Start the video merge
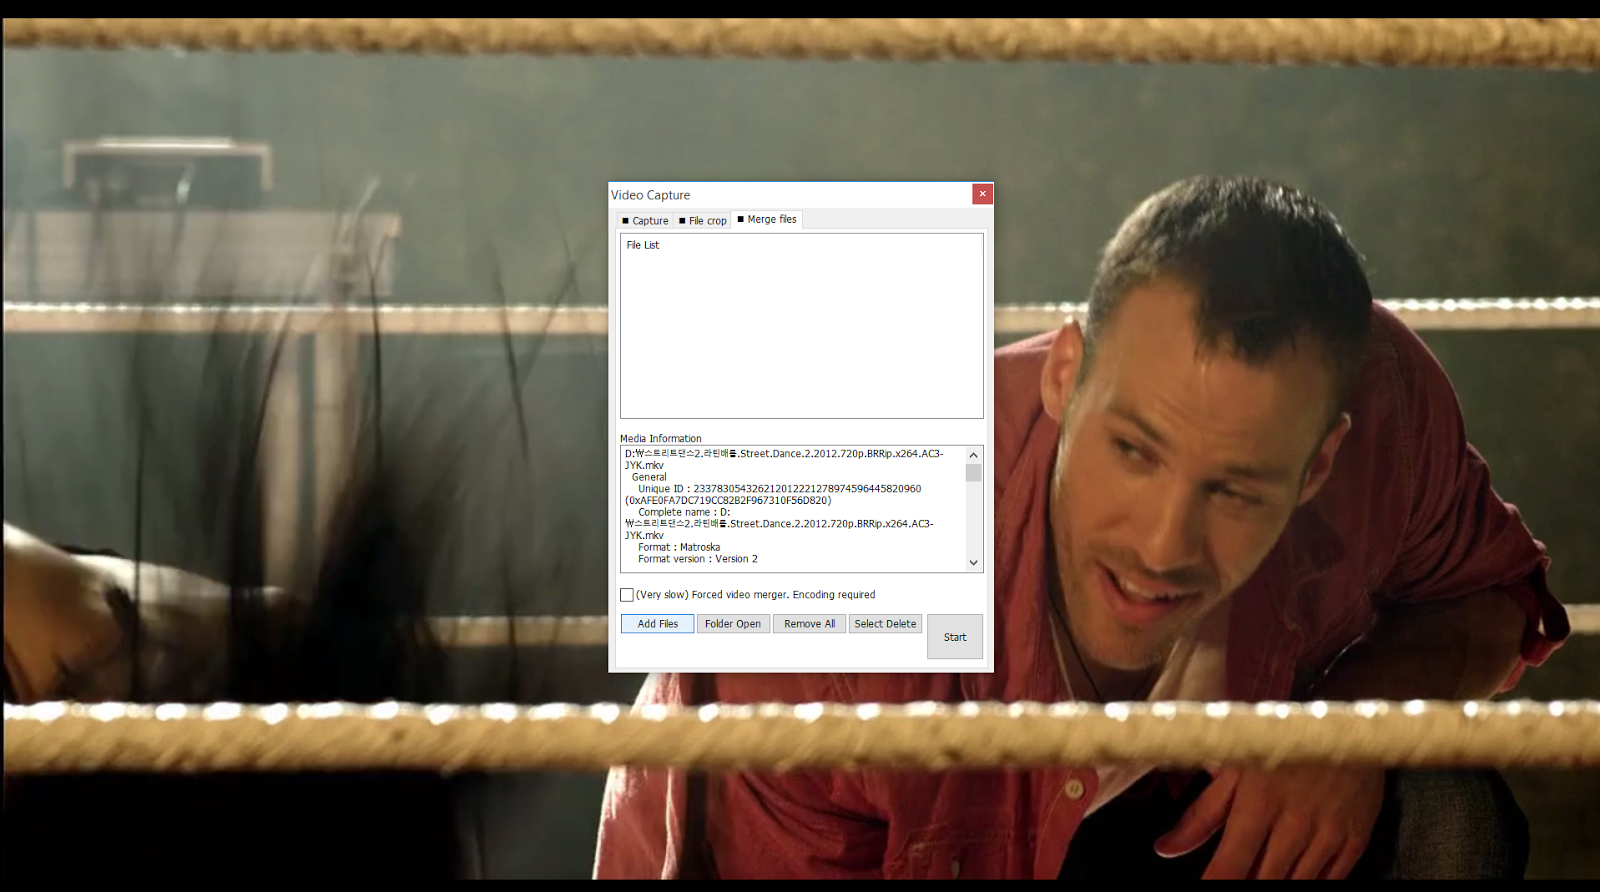Image resolution: width=1600 pixels, height=892 pixels. click(955, 637)
